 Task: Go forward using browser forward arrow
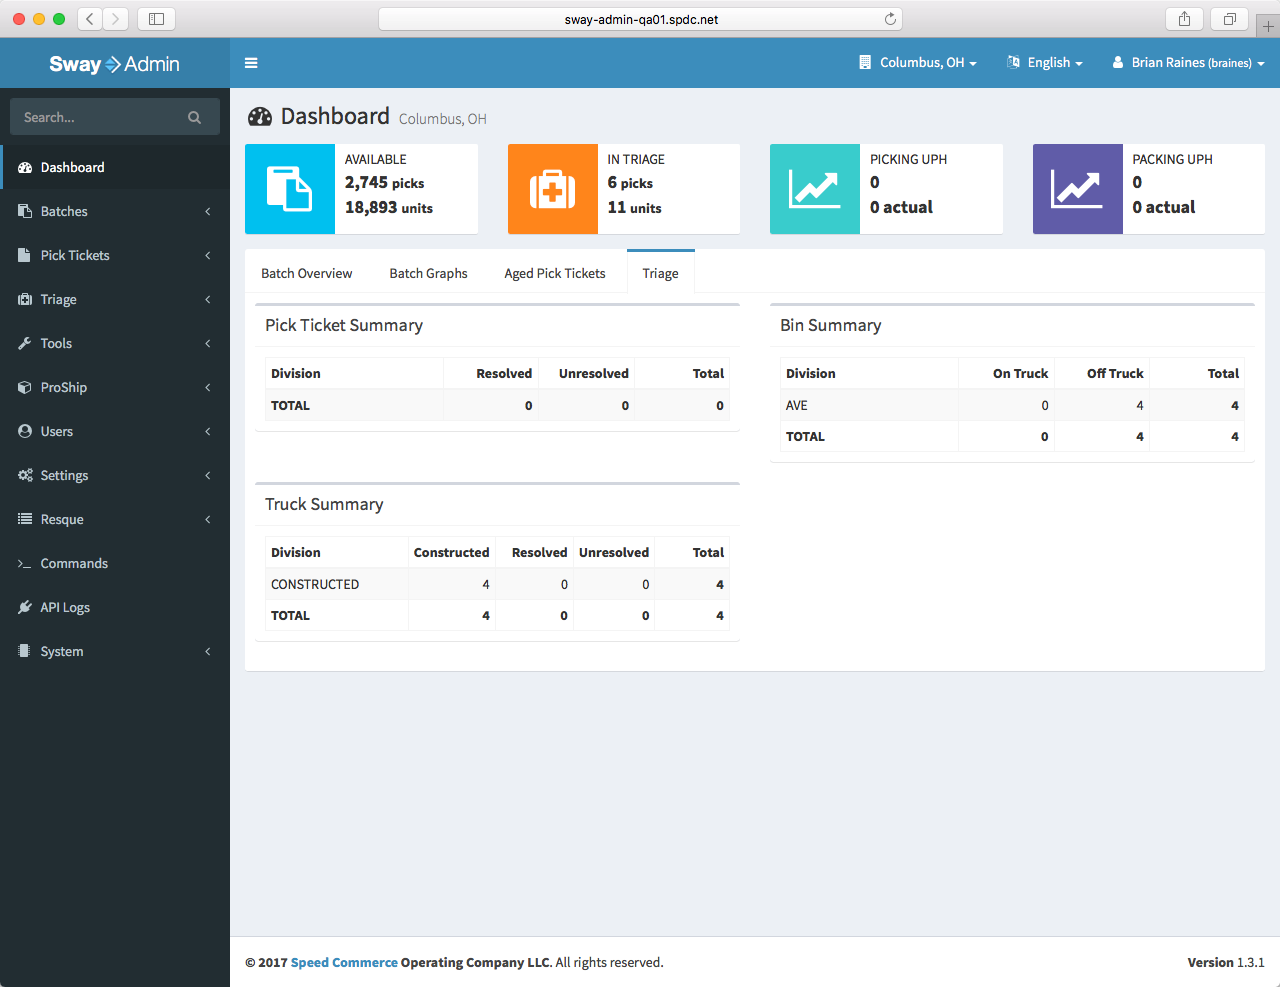coord(116,19)
